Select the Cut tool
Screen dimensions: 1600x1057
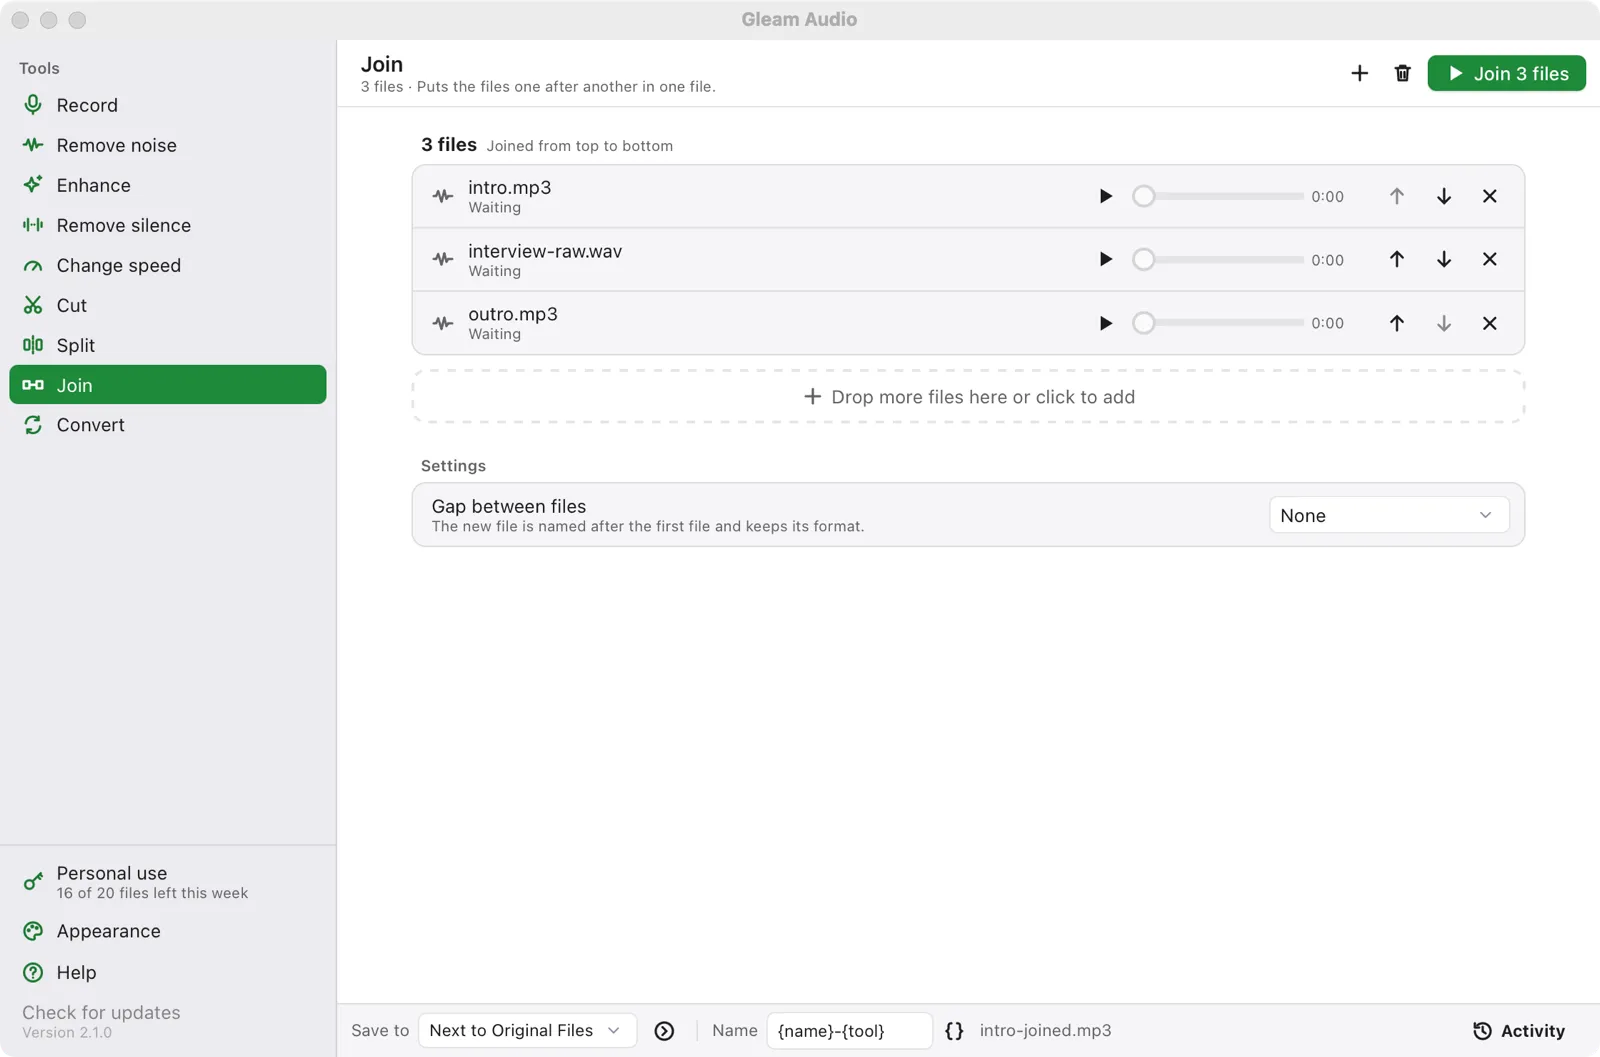coord(167,305)
